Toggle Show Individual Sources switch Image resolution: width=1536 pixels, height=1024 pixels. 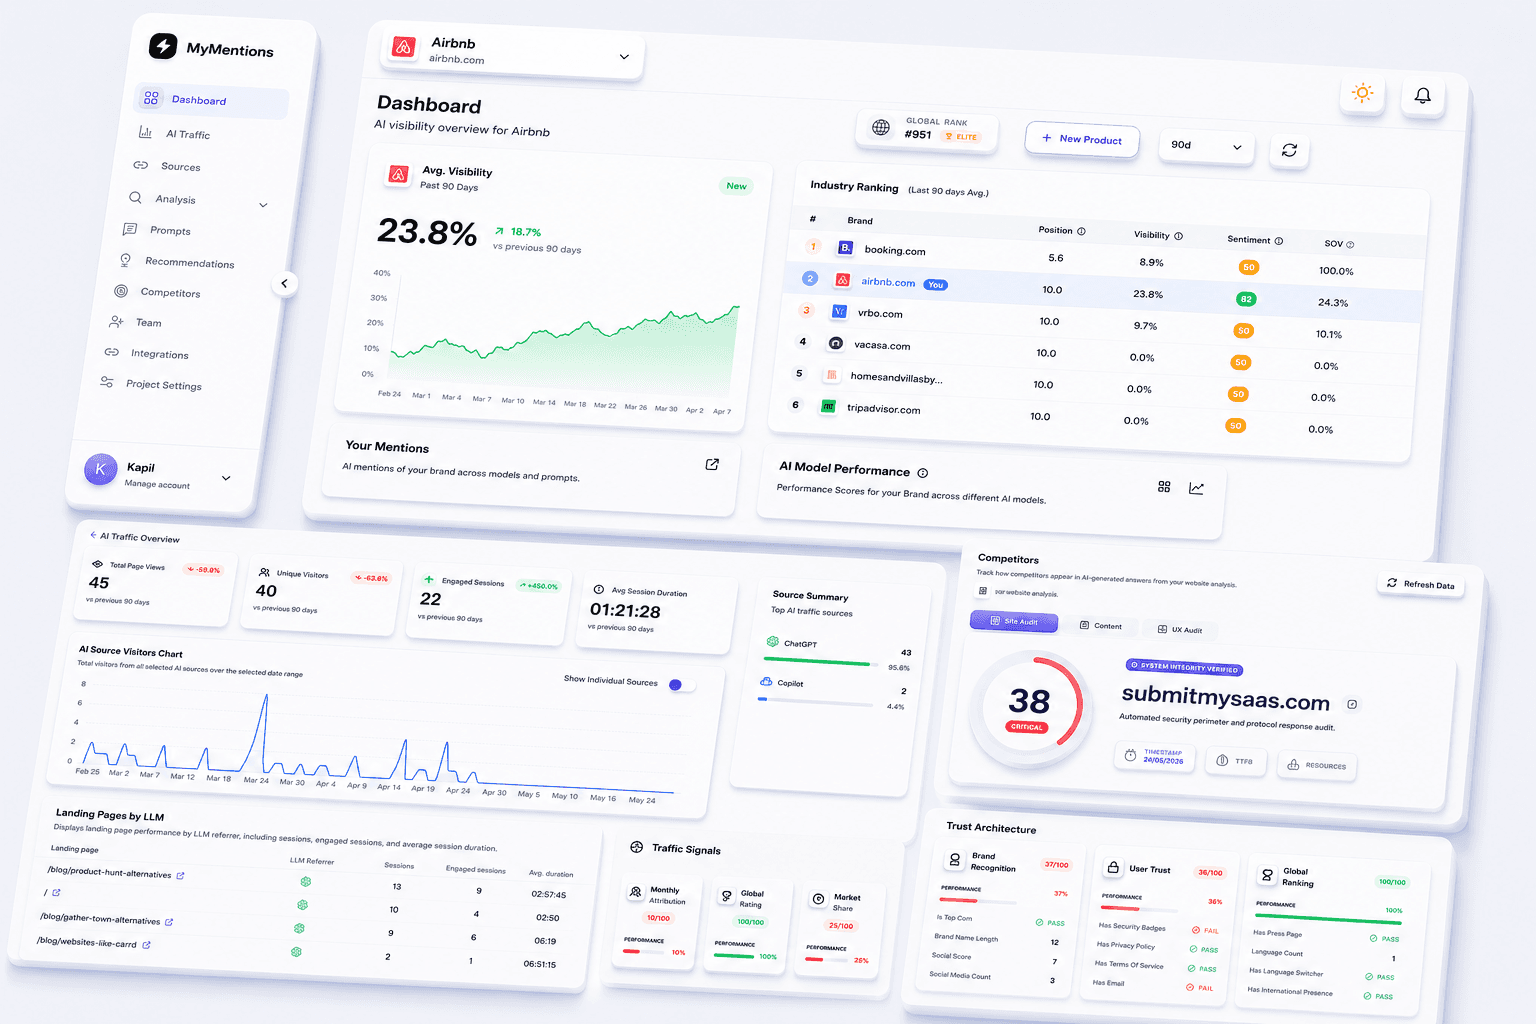[681, 685]
